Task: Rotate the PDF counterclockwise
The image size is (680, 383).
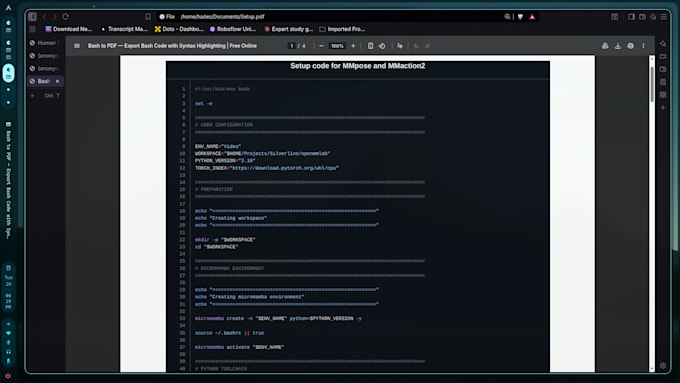Action: pyautogui.click(x=382, y=46)
